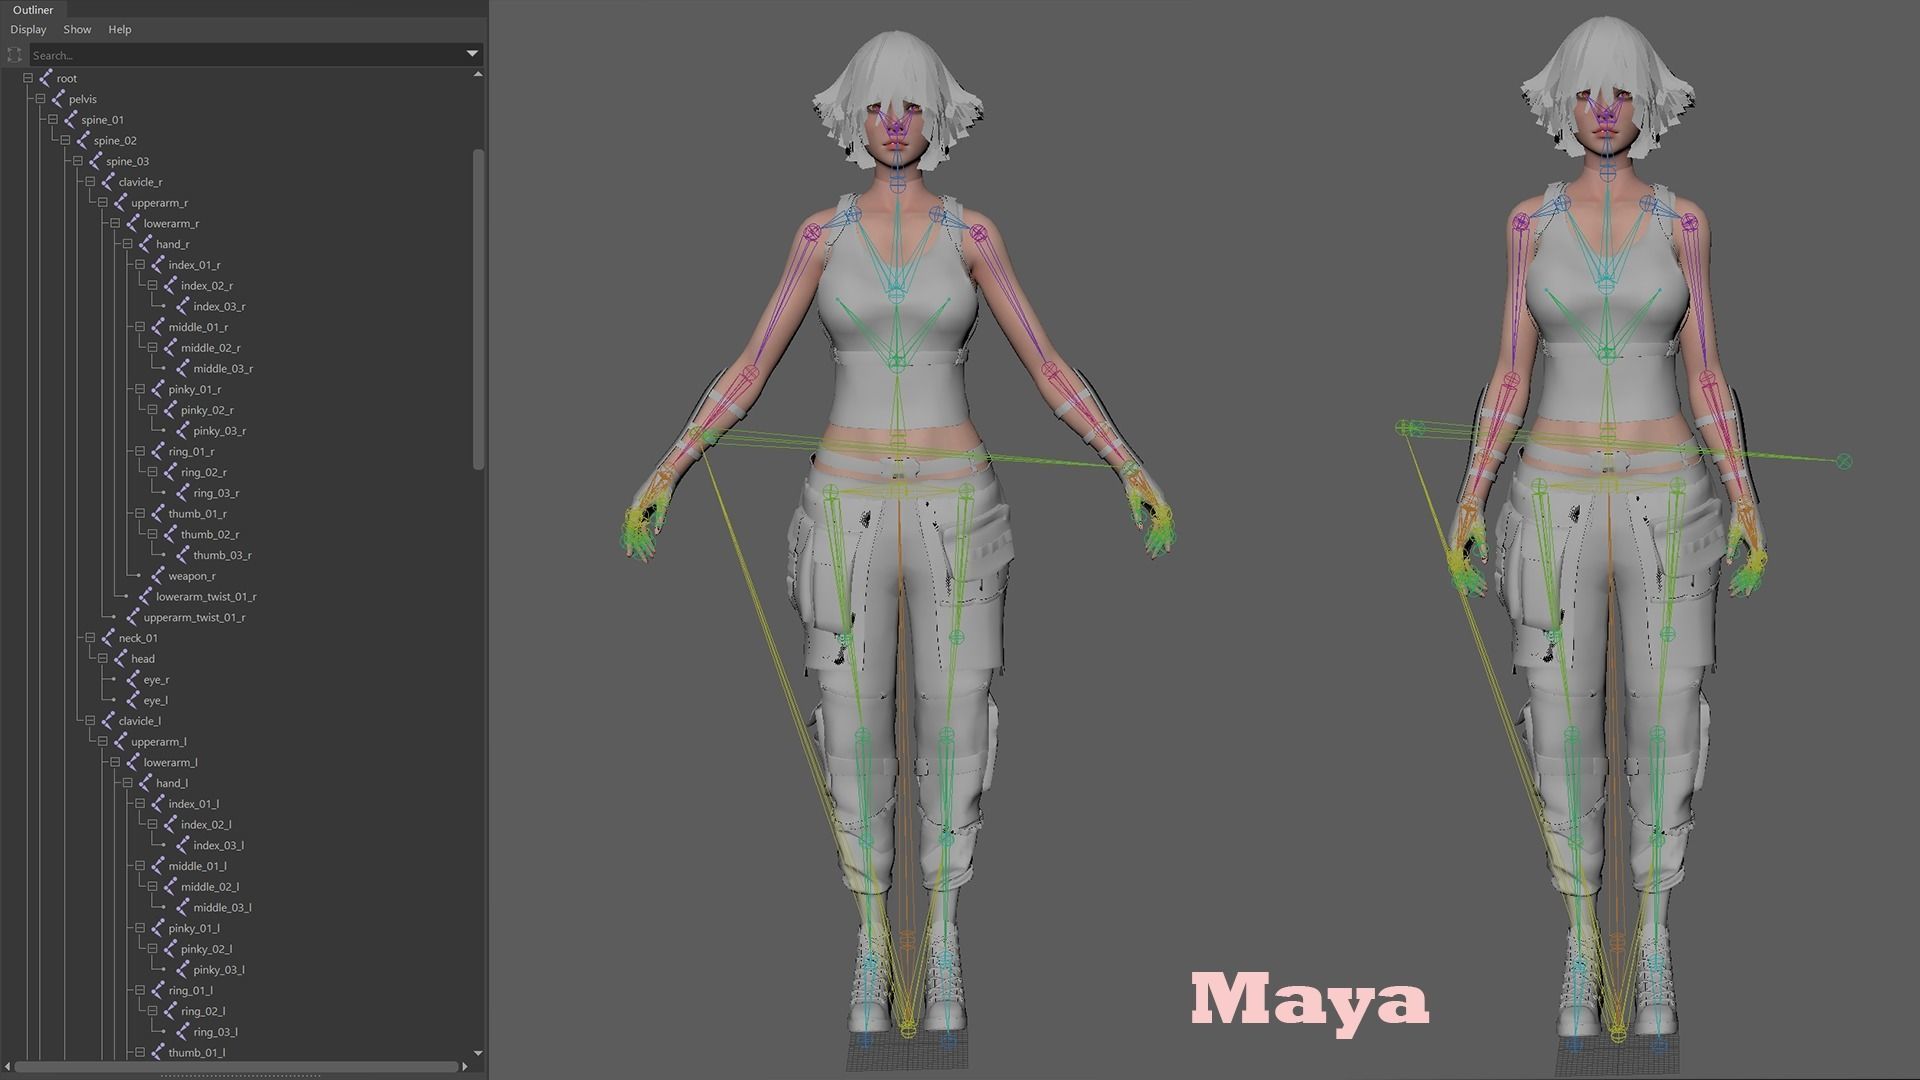Click the Outliner vertical scrollbar thumb
1920x1080 pixels.
478,309
